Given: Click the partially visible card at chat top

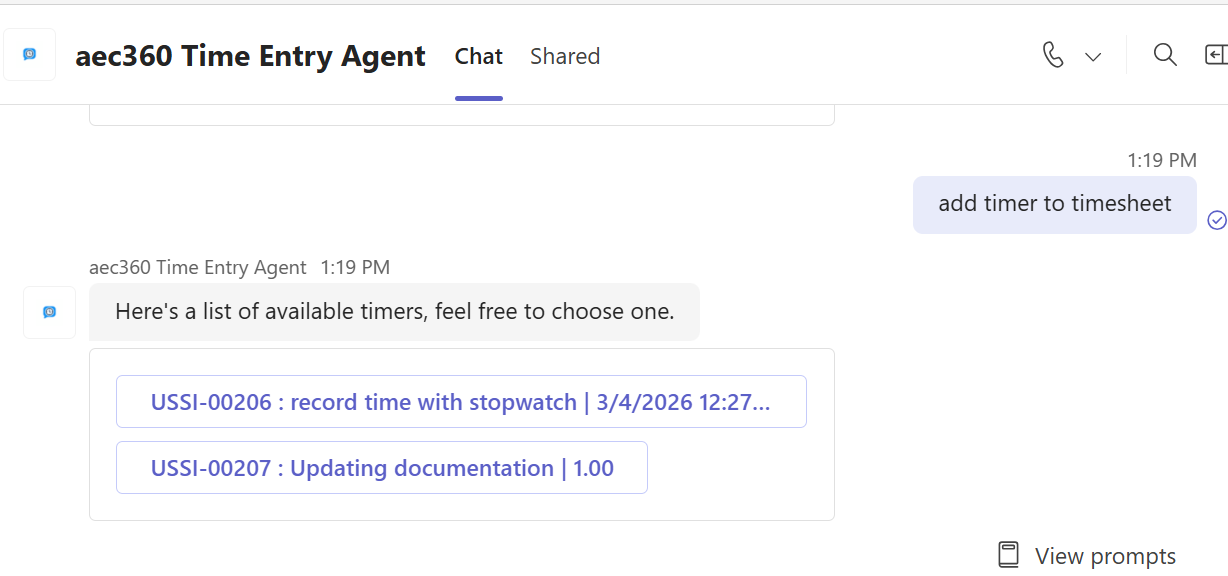Looking at the screenshot, I should point(461,115).
